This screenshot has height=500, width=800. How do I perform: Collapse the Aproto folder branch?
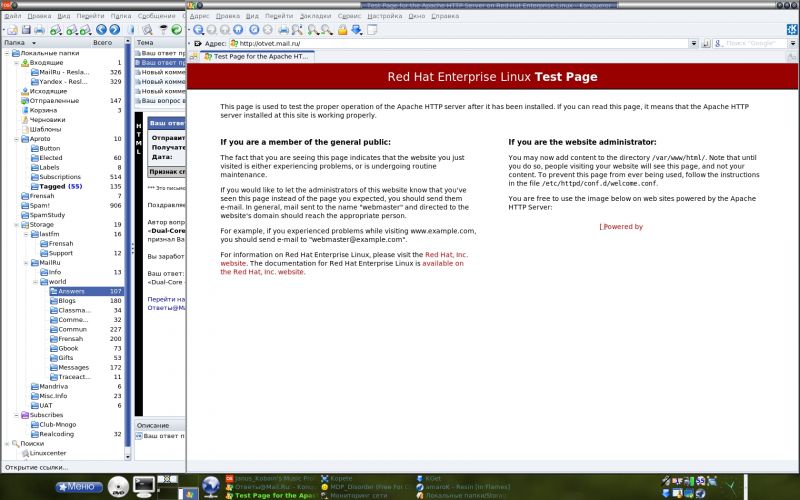[16, 139]
